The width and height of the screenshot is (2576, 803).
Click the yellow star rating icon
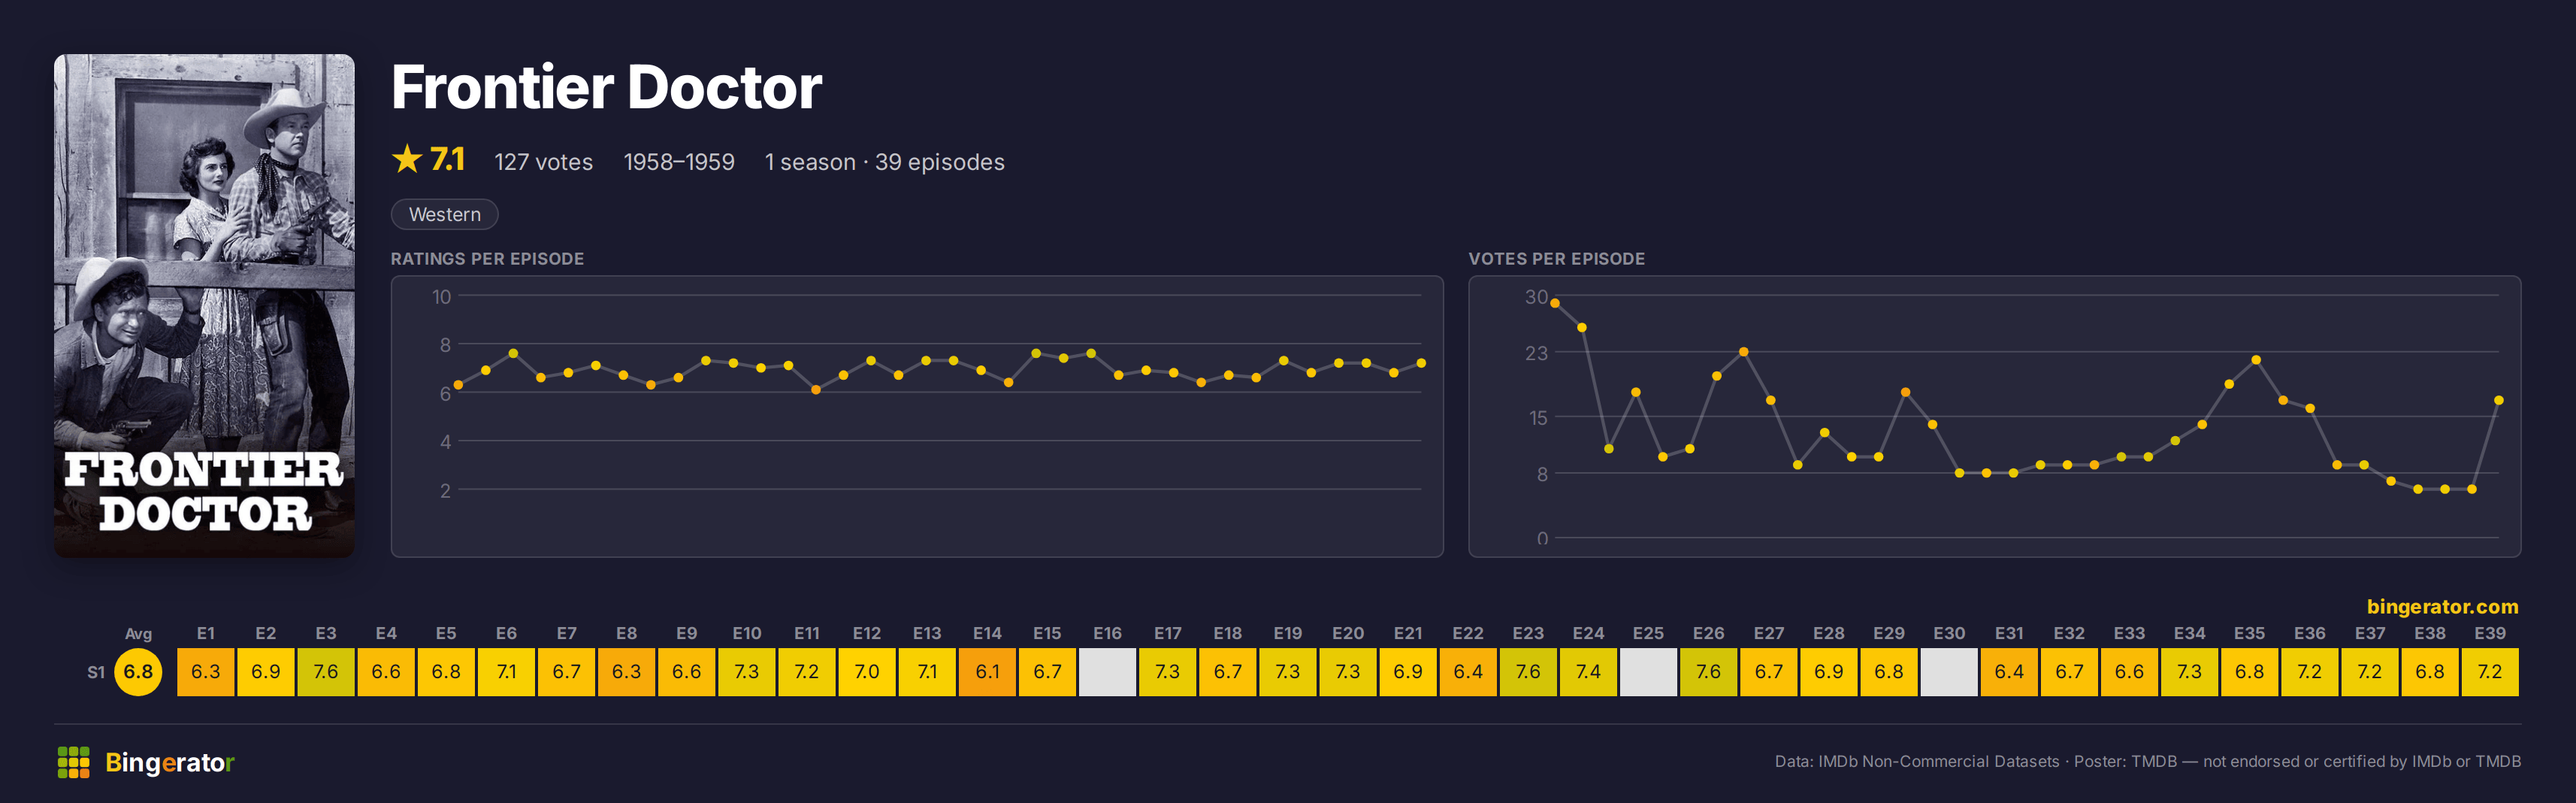407,159
